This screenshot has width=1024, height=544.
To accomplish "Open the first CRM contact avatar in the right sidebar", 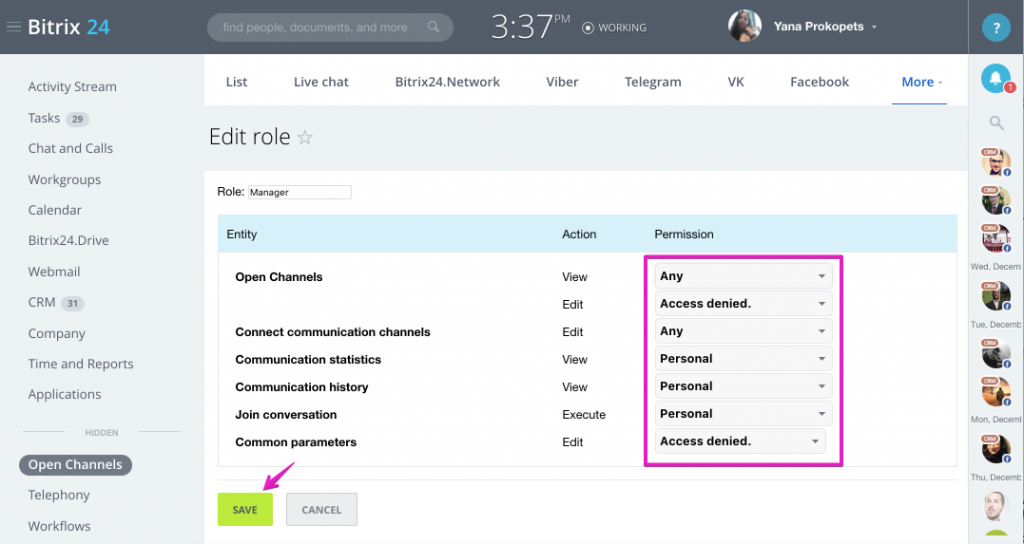I will tap(995, 162).
